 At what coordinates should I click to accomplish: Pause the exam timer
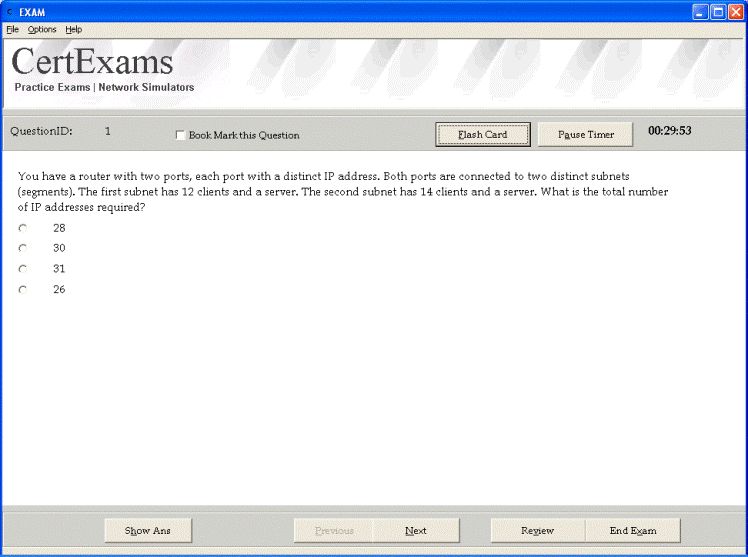(x=585, y=134)
